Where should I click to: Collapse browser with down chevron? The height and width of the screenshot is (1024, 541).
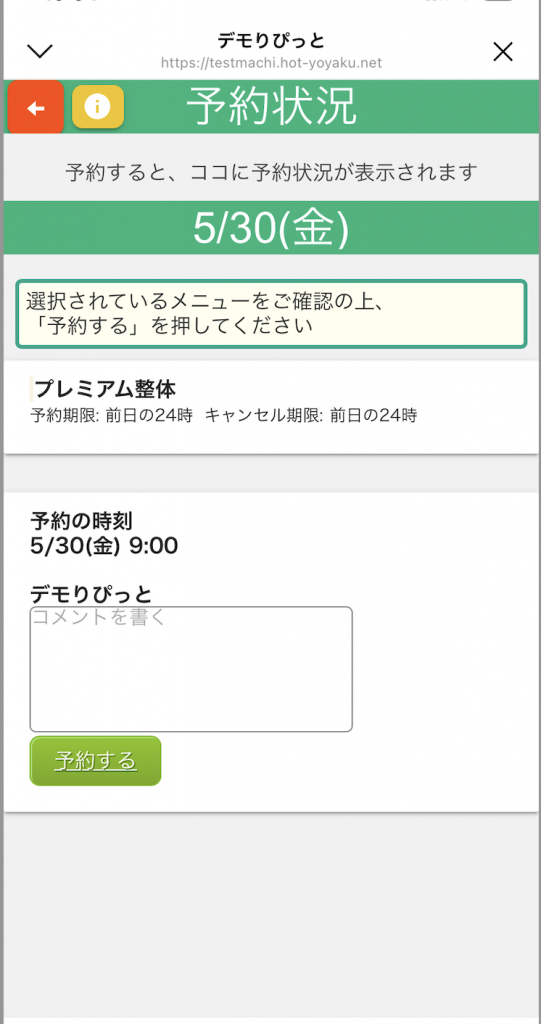[x=40, y=51]
